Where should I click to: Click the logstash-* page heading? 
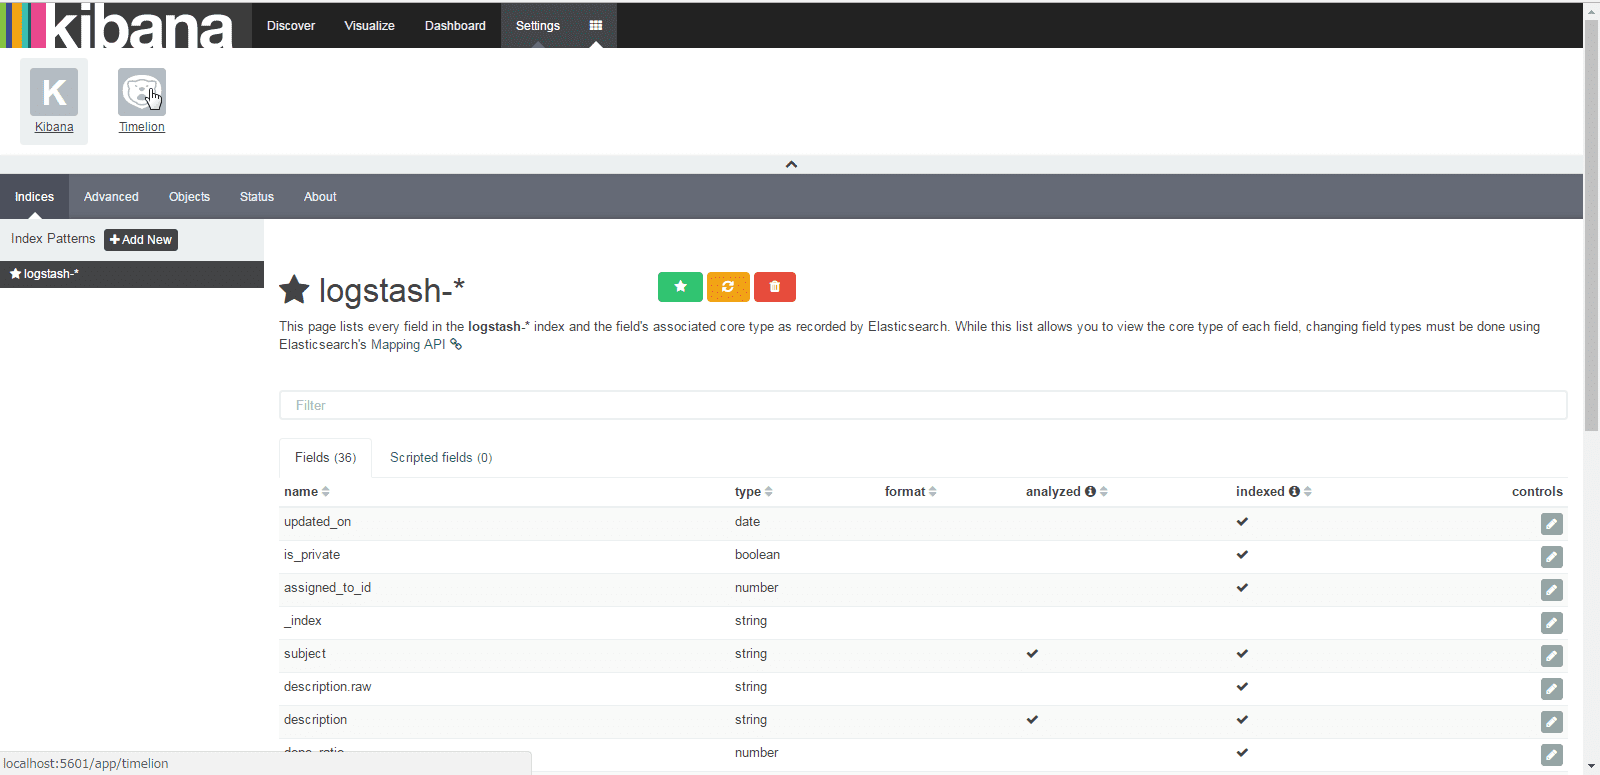[391, 290]
